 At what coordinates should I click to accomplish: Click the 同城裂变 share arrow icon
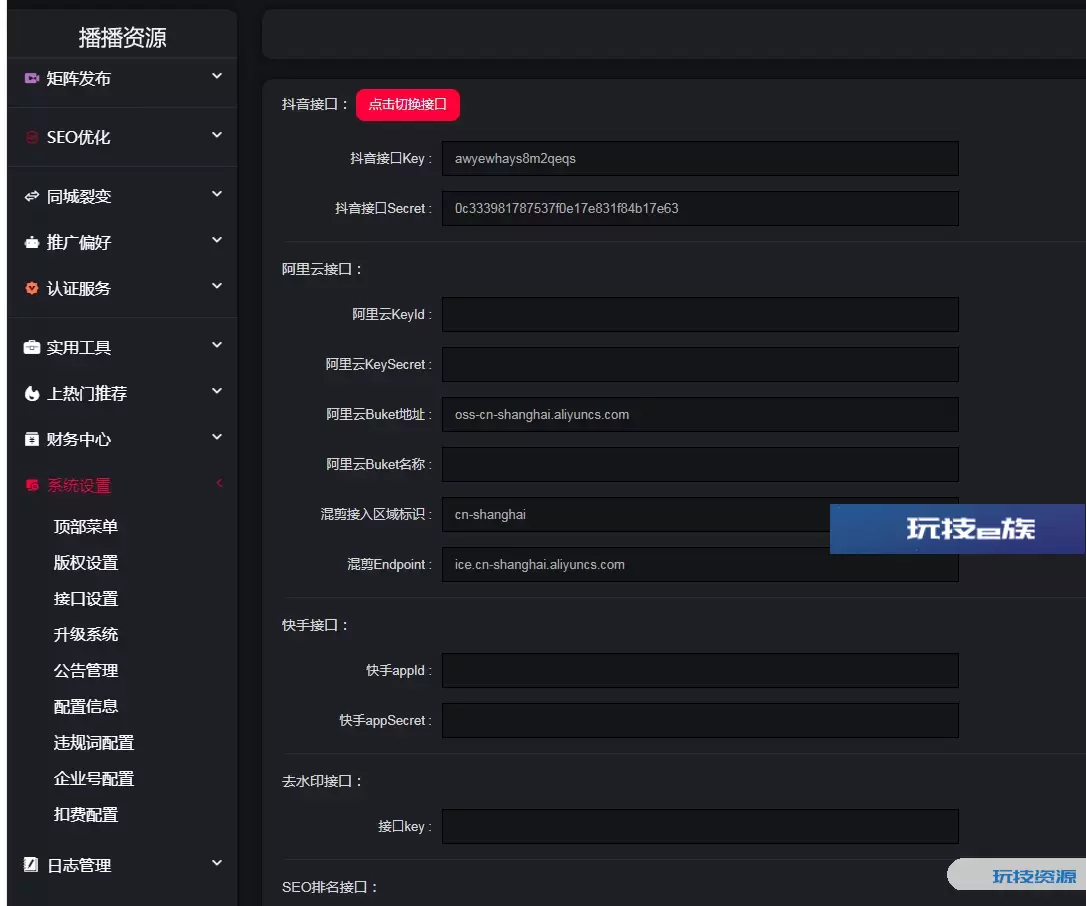click(x=31, y=197)
